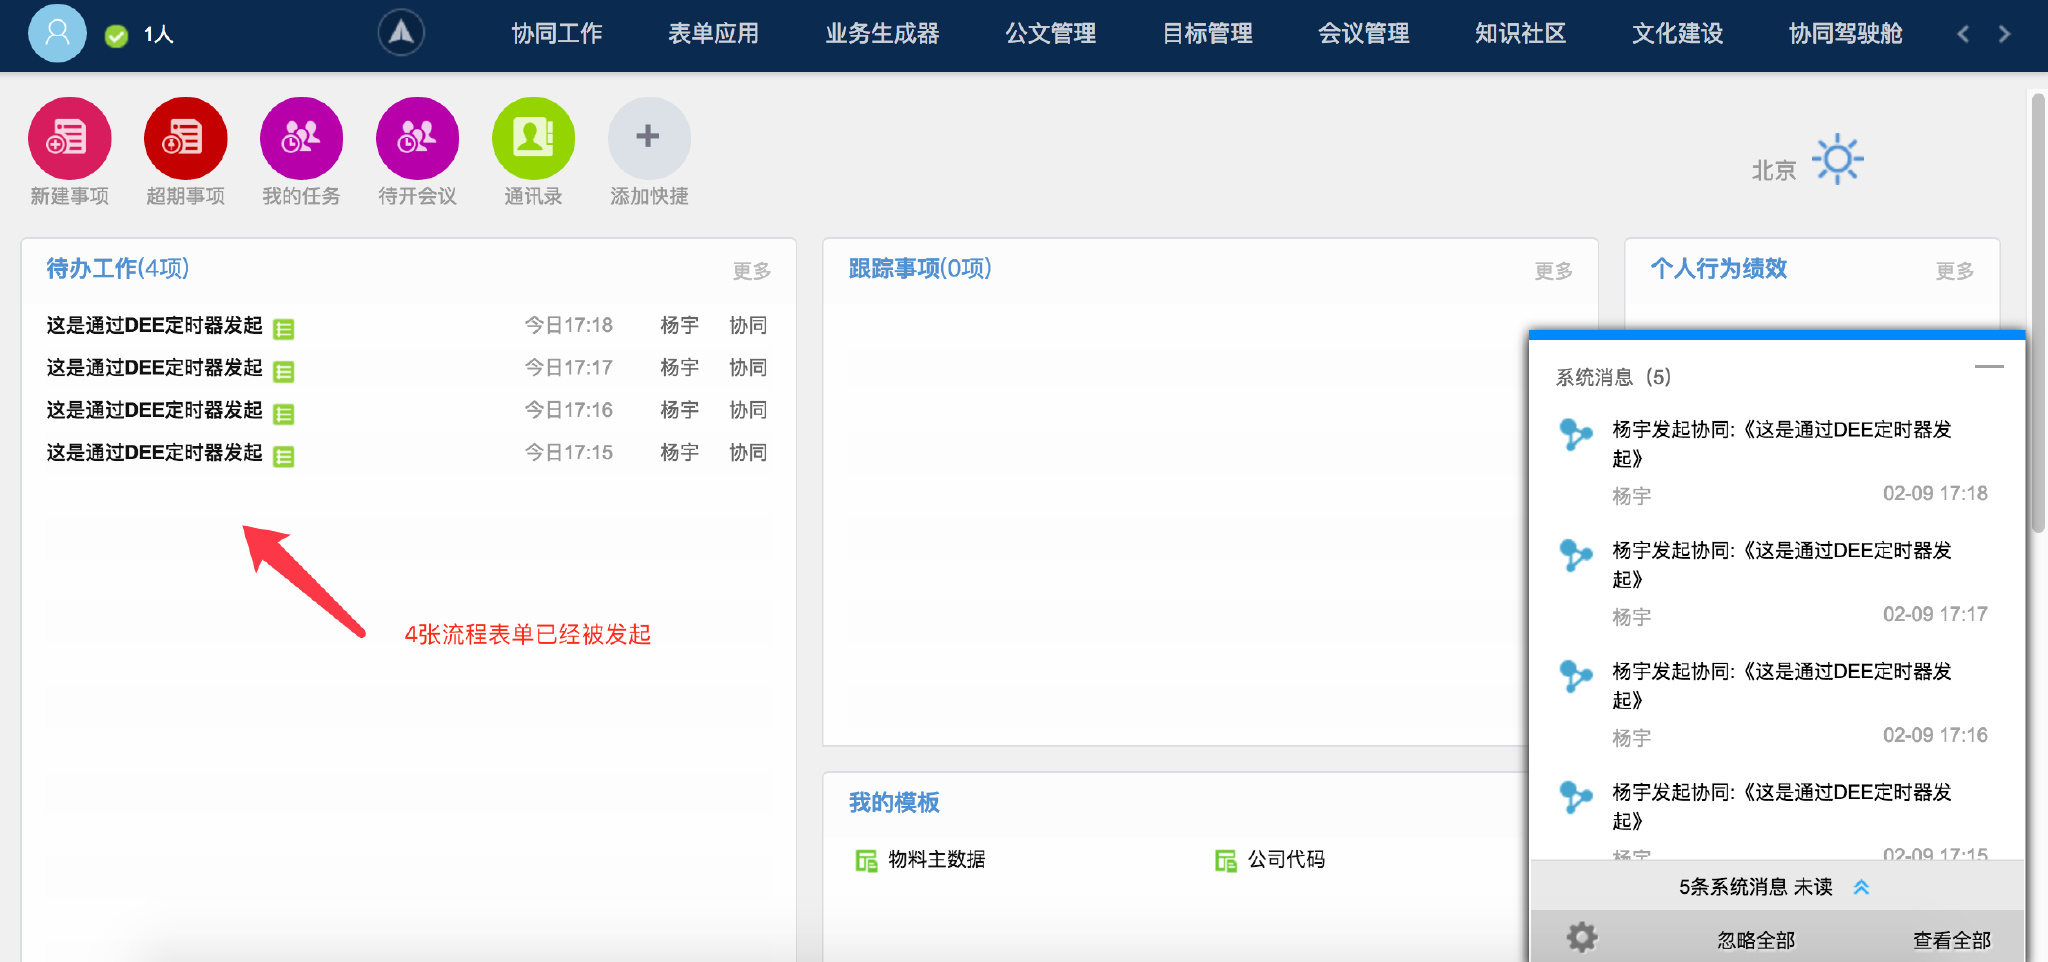This screenshot has height=962, width=2048.
Task: Toggle the green online status indicator
Action: (117, 36)
